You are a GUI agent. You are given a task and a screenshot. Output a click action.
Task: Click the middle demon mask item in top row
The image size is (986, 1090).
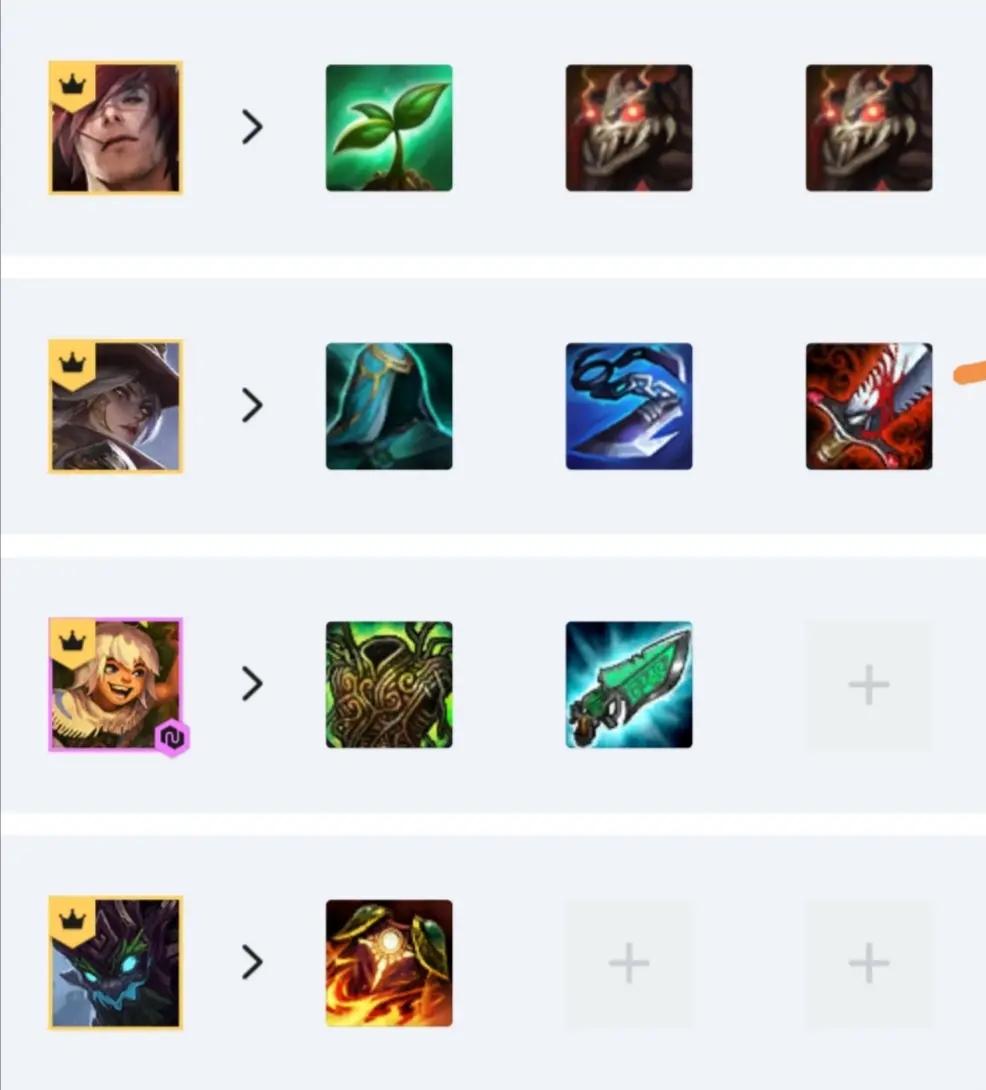629,128
